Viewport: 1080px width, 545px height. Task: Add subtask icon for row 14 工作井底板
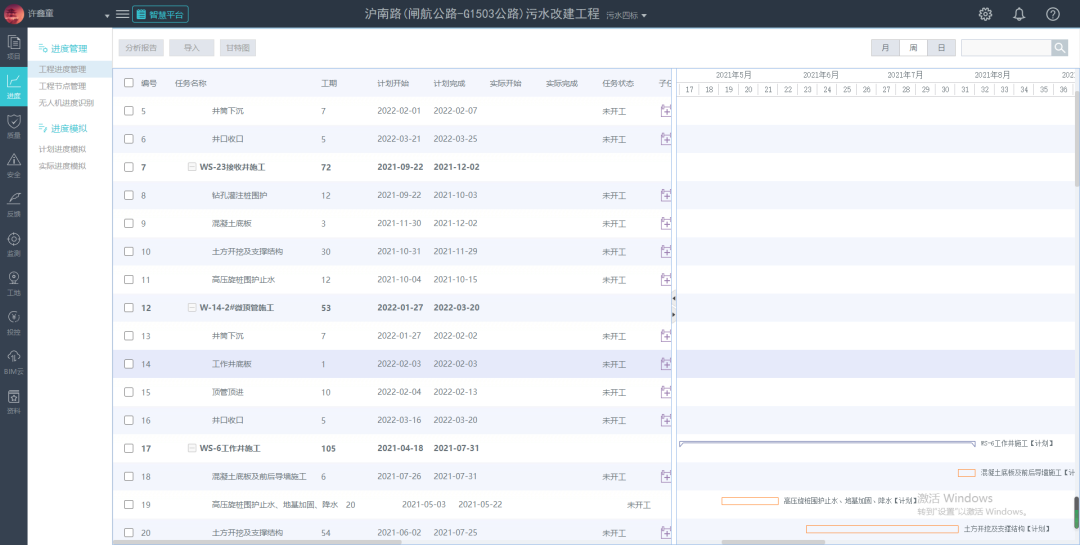point(666,364)
